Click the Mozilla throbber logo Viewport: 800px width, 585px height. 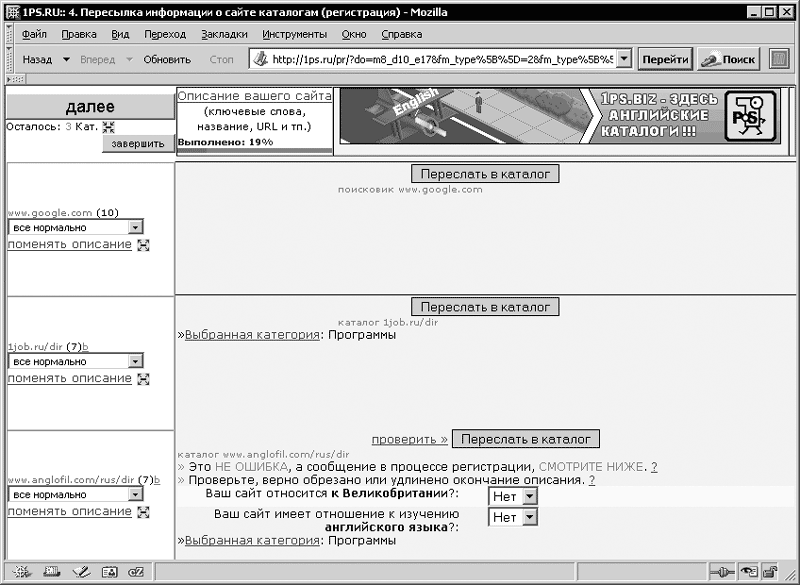point(779,59)
